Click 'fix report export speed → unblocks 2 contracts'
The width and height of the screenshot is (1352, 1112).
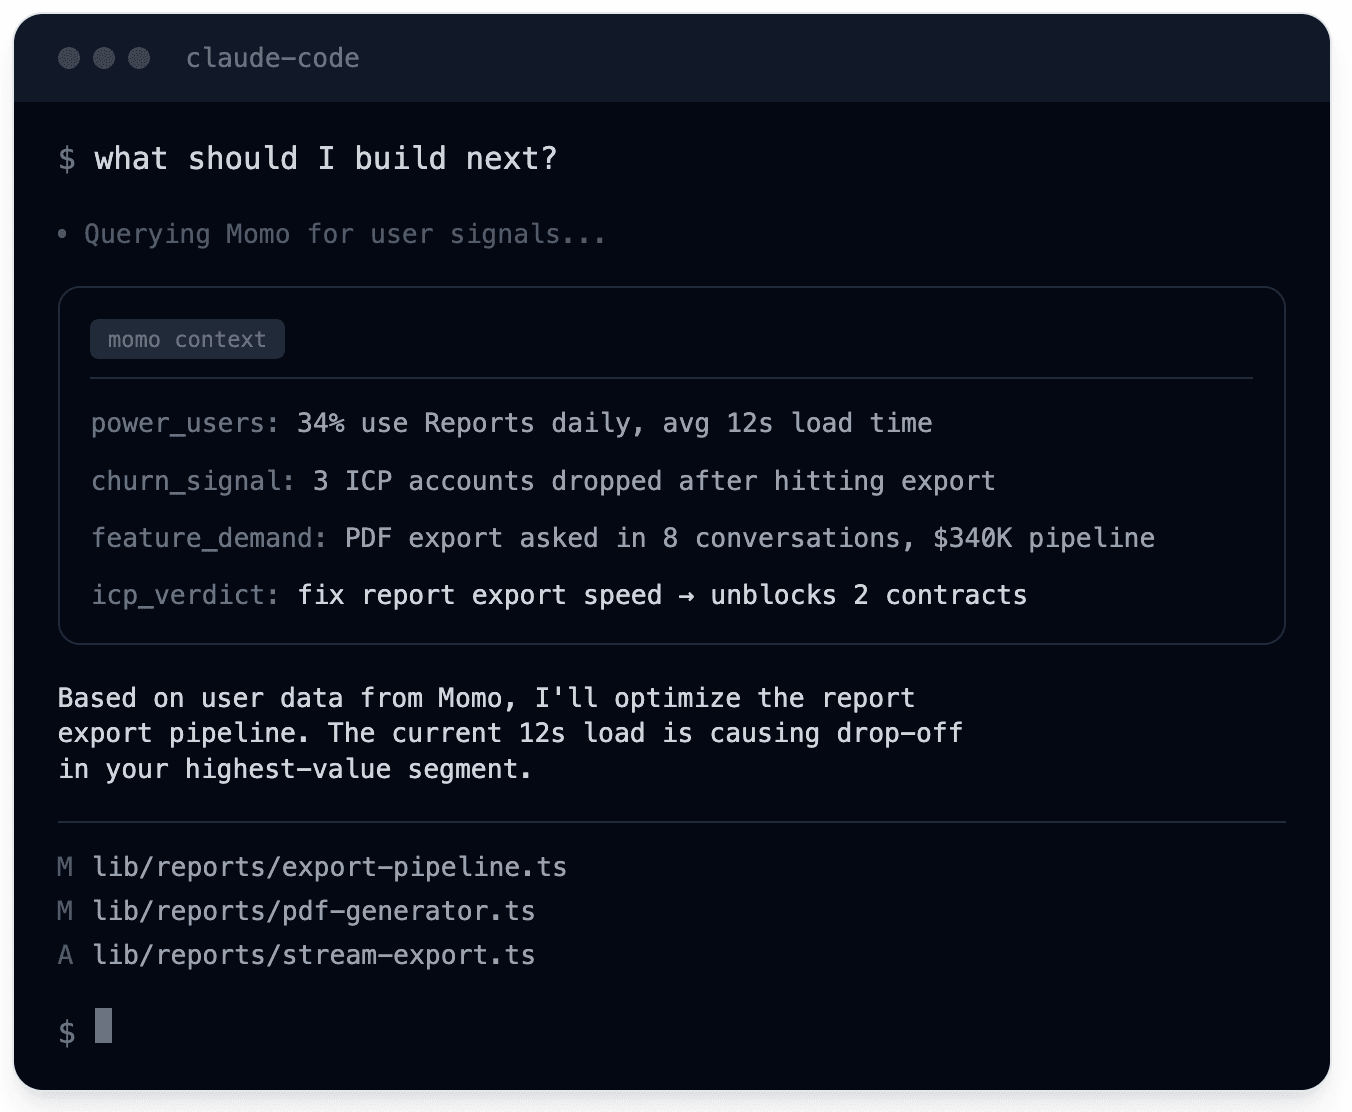662,595
